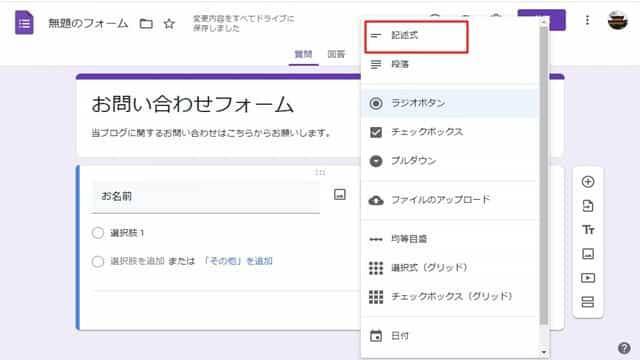Click 「その他」を追加 link

point(238,261)
